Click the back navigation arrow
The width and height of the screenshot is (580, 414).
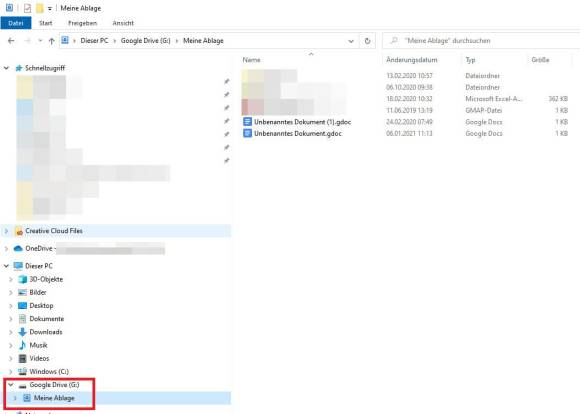(x=11, y=41)
